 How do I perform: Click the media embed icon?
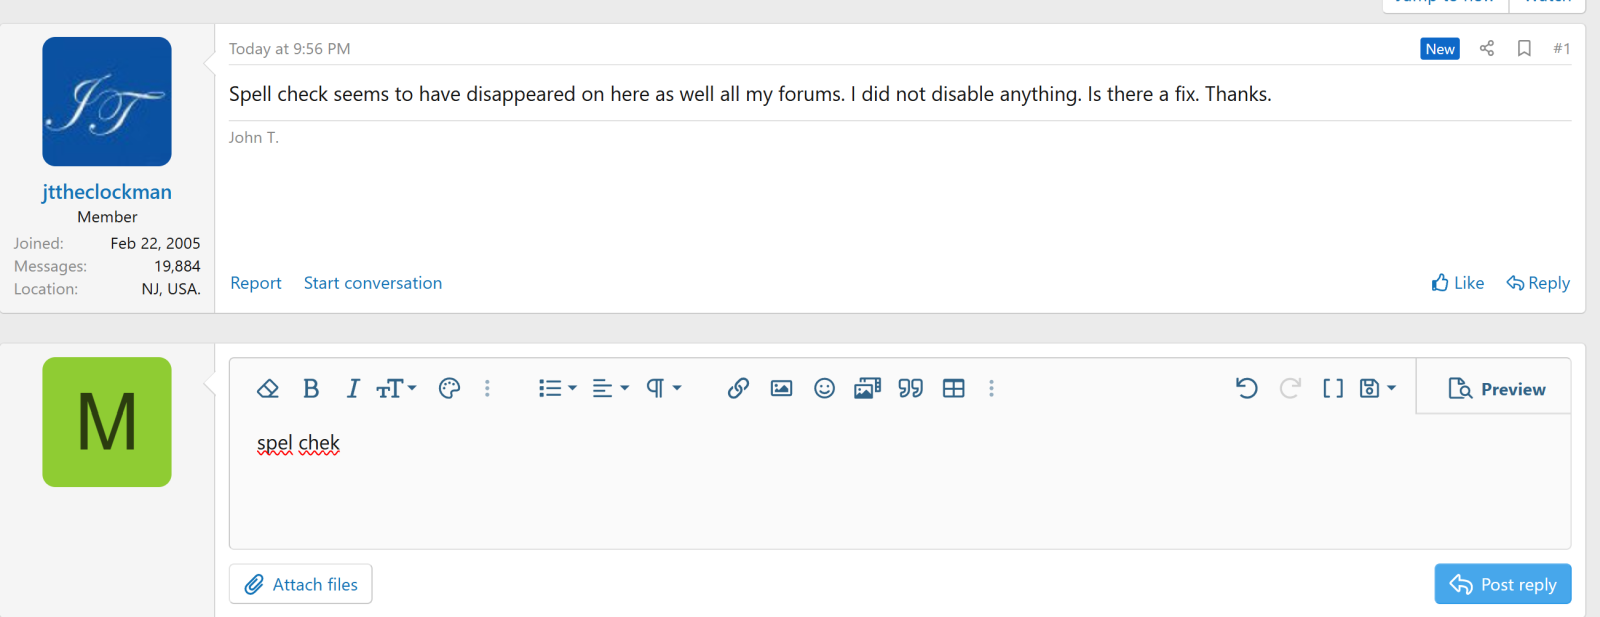coord(867,388)
